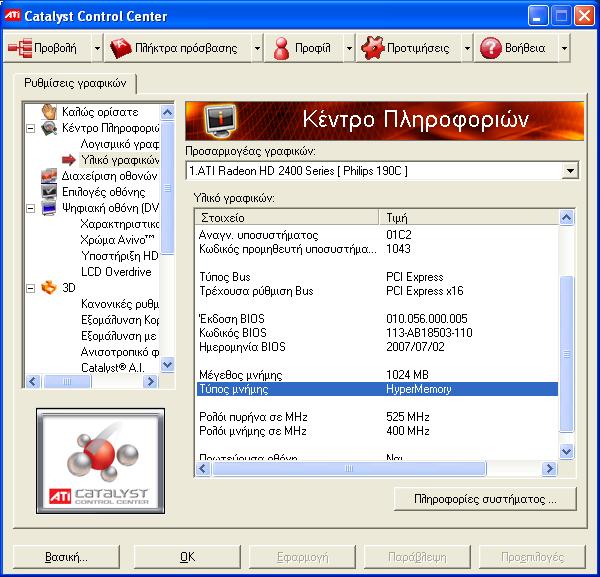Click the Κέντρο Πληροφοριών tree icon
The width and height of the screenshot is (600, 577).
pos(49,128)
